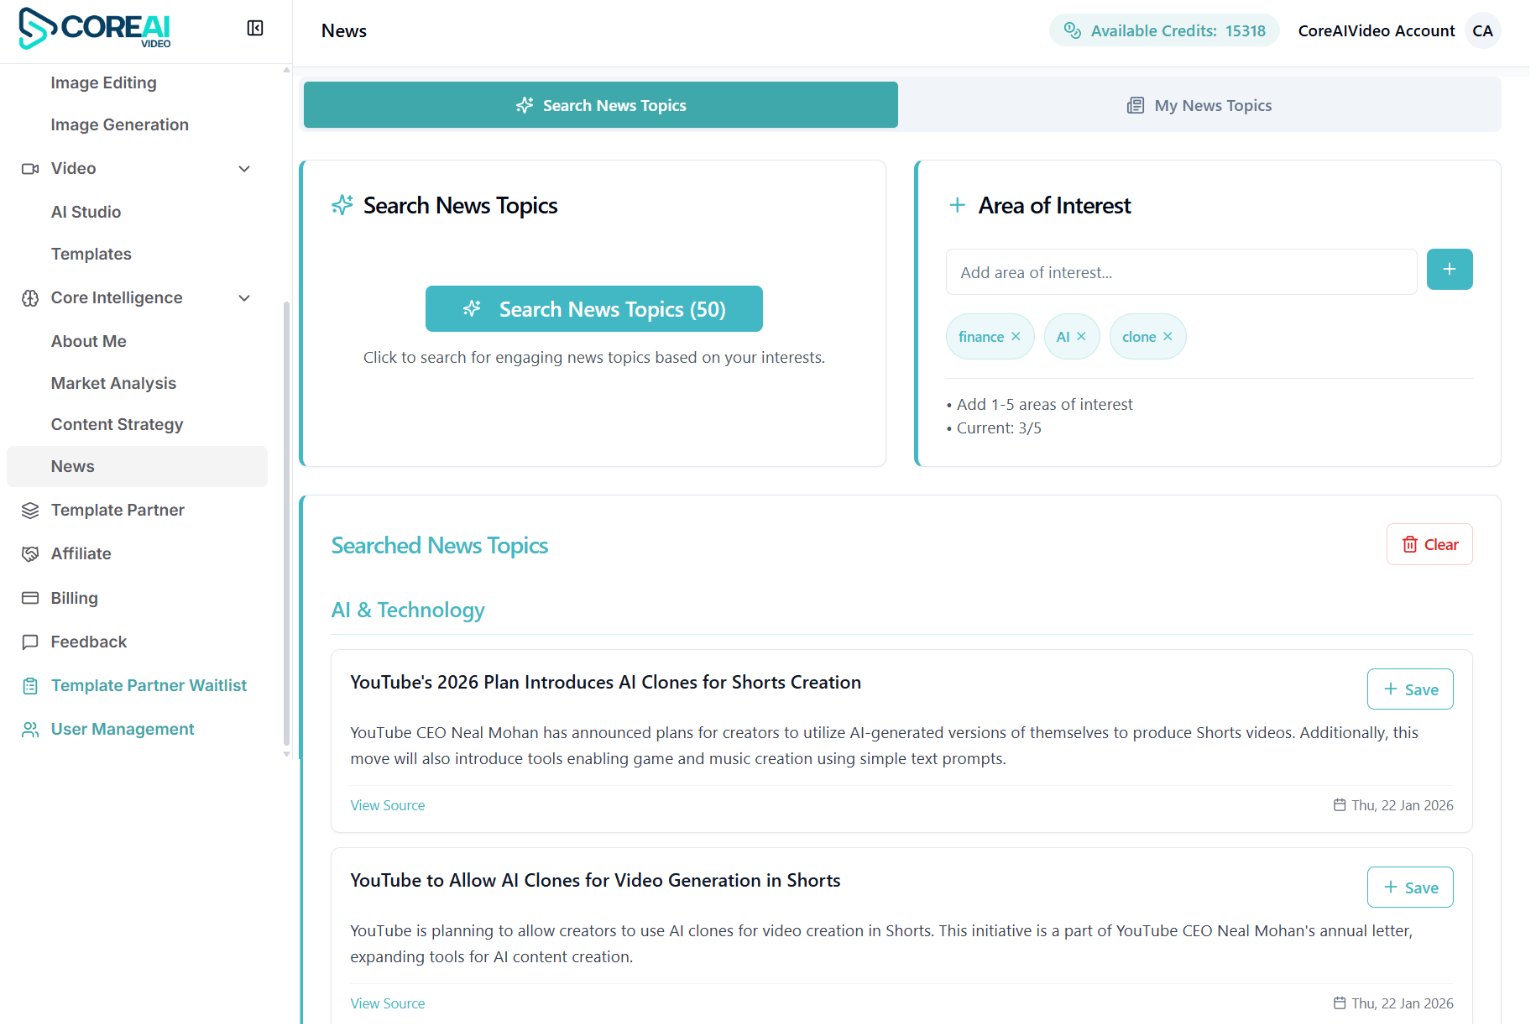The image size is (1536, 1024).
Task: Open View Source for YouTube's 2026 Plan article
Action: tap(387, 805)
